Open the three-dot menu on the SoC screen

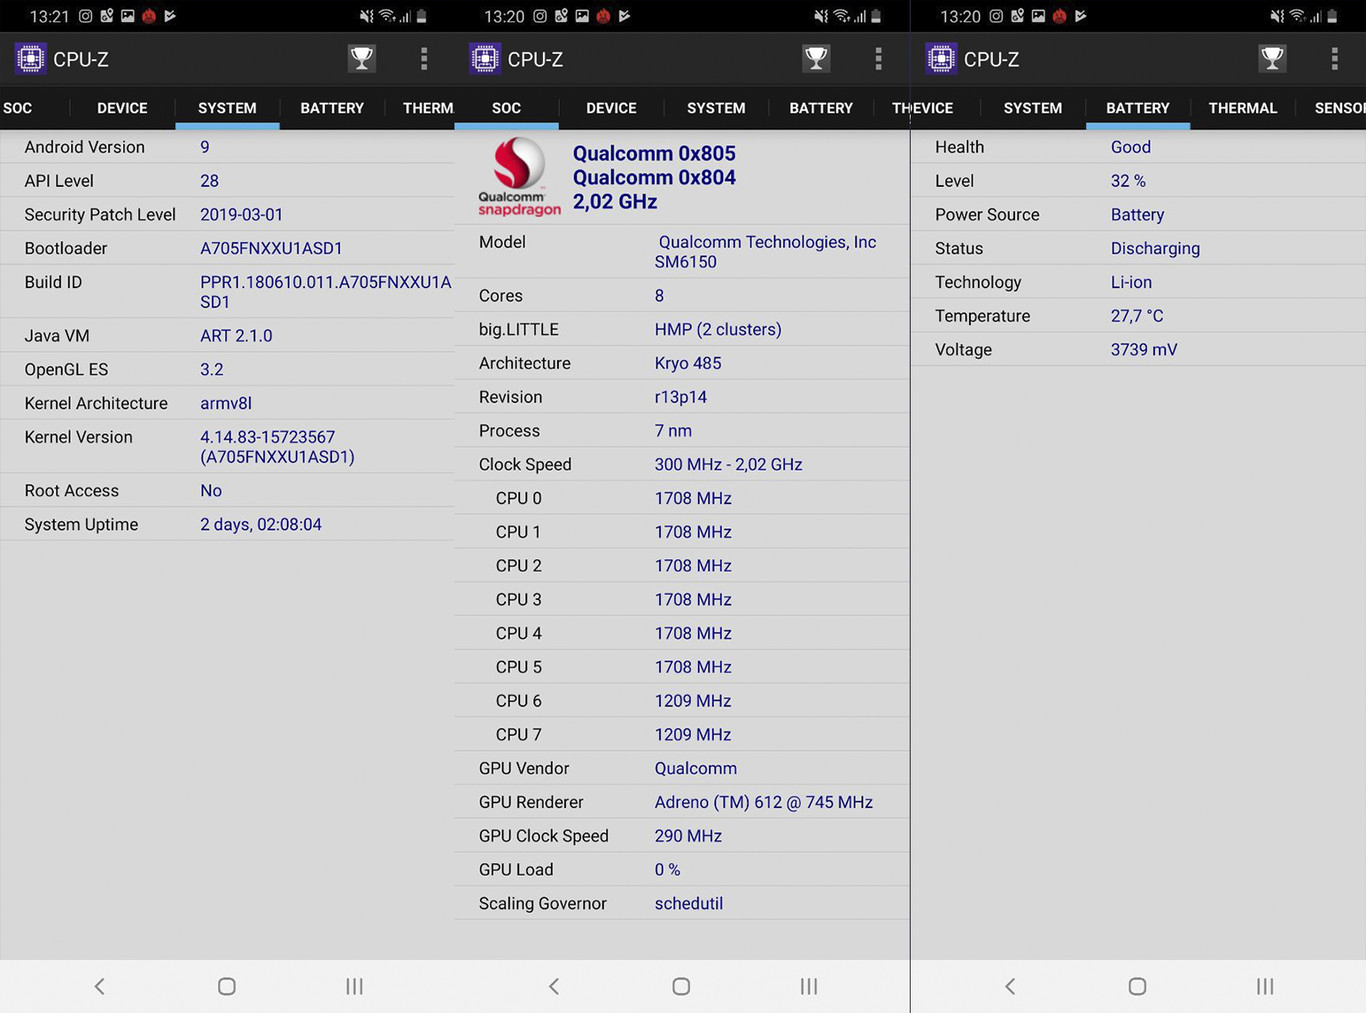click(878, 59)
